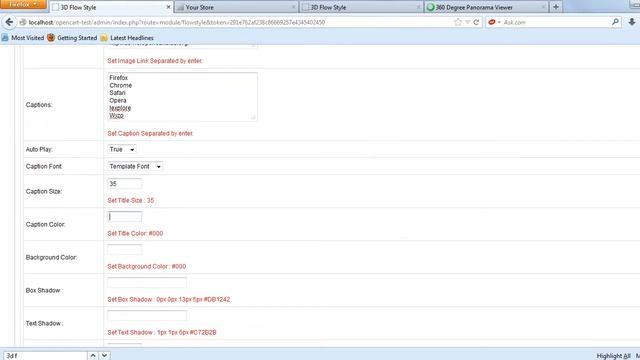Open a new tab with plus icon
Image resolution: width=640 pixels, height=360 pixels.
coord(556,7)
